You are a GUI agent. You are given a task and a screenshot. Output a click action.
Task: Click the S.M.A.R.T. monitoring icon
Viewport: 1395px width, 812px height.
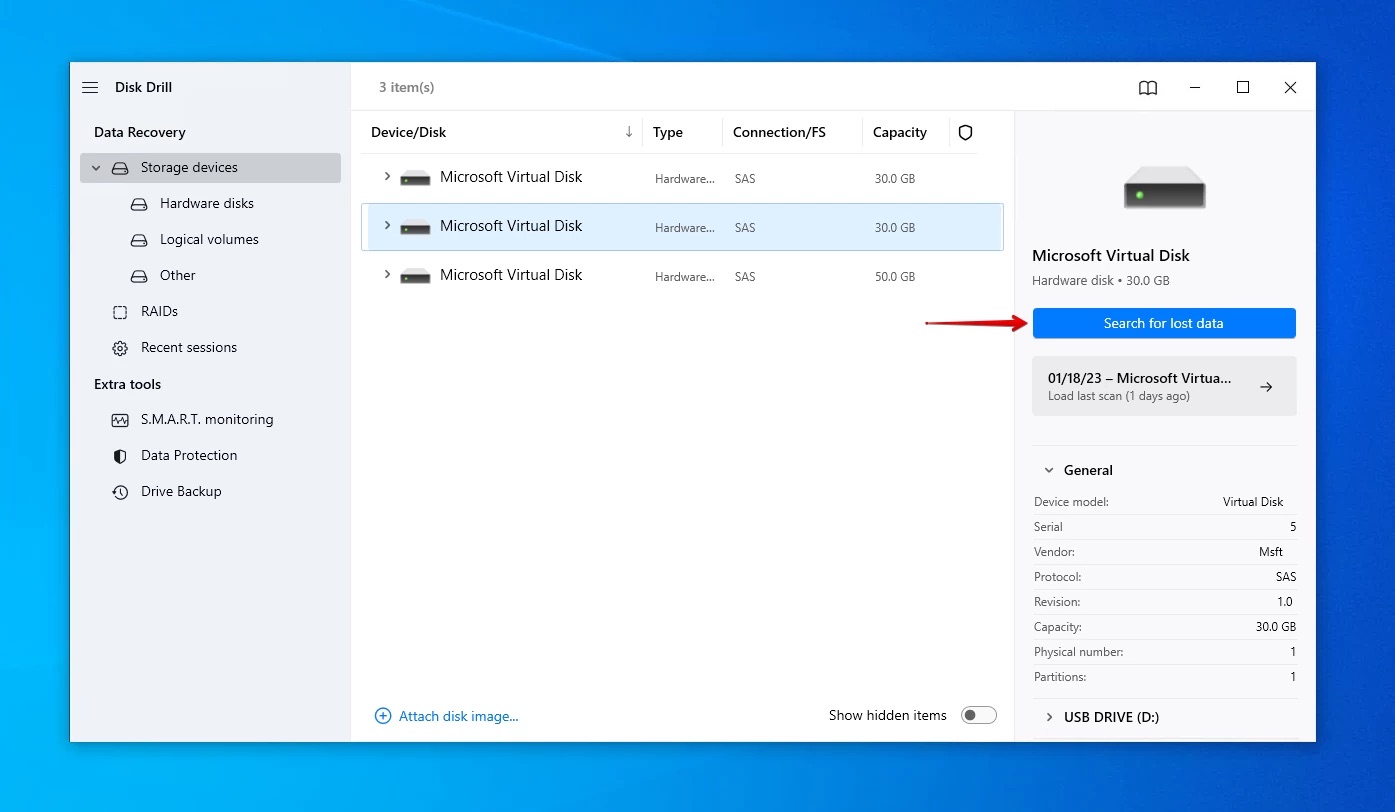[x=120, y=420]
